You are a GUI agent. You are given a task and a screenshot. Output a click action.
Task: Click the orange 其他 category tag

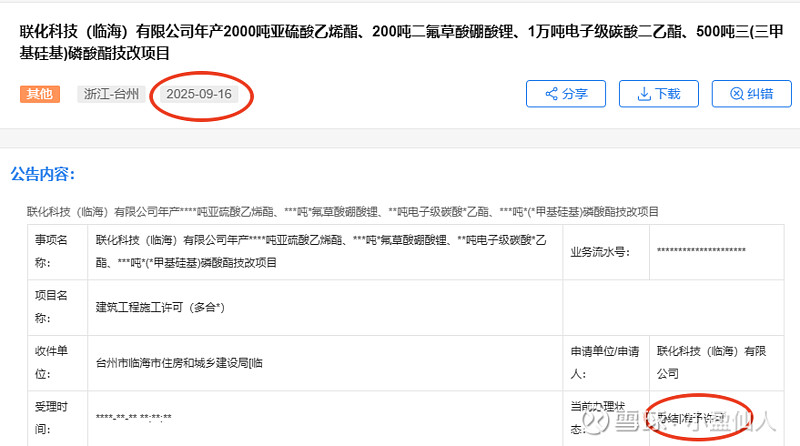coord(40,94)
